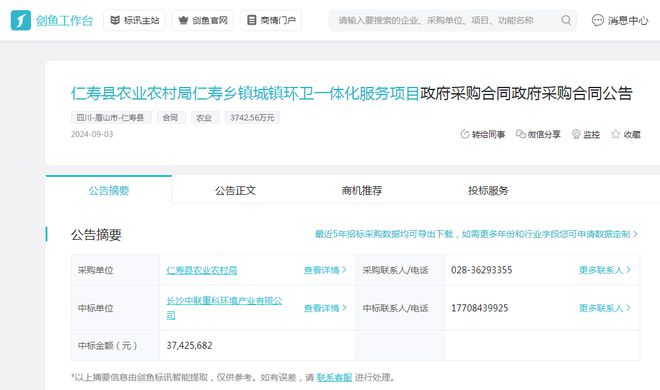The image size is (660, 390).
Task: Open 消息中心 message center
Action: pyautogui.click(x=620, y=20)
